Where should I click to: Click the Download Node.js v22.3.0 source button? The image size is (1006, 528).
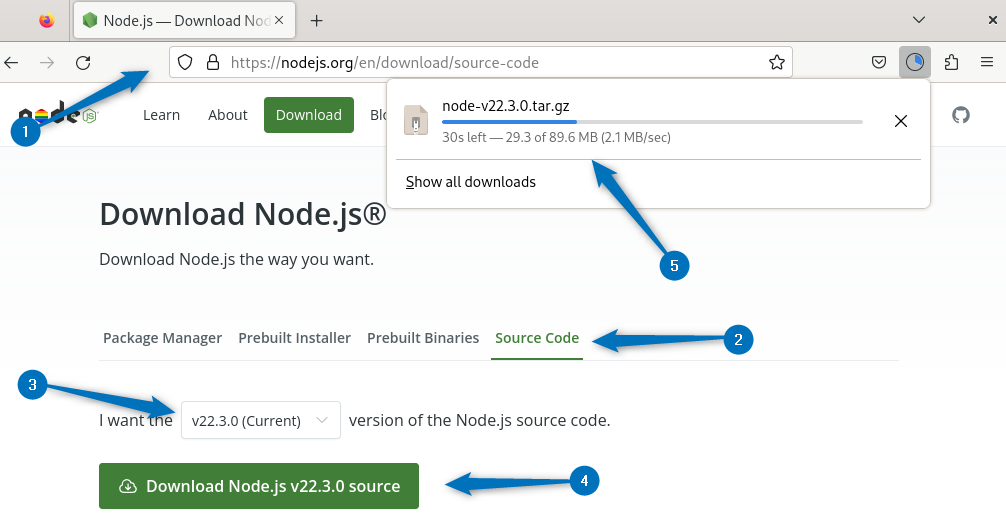coord(259,486)
